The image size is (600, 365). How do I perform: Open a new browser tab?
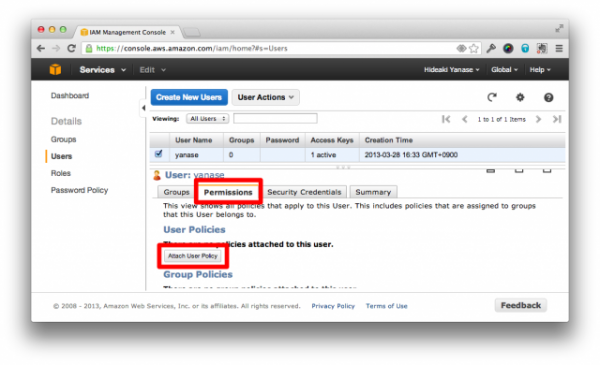click(x=191, y=33)
